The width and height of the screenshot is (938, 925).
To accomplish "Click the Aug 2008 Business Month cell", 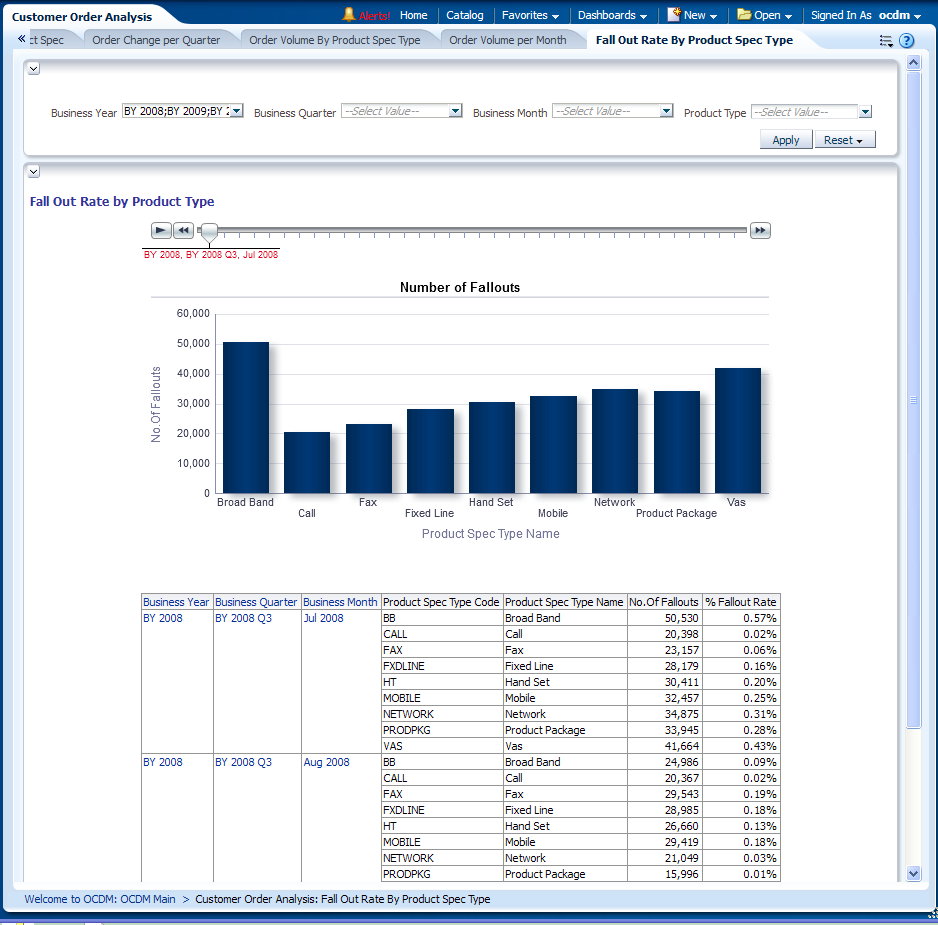I will pyautogui.click(x=326, y=762).
